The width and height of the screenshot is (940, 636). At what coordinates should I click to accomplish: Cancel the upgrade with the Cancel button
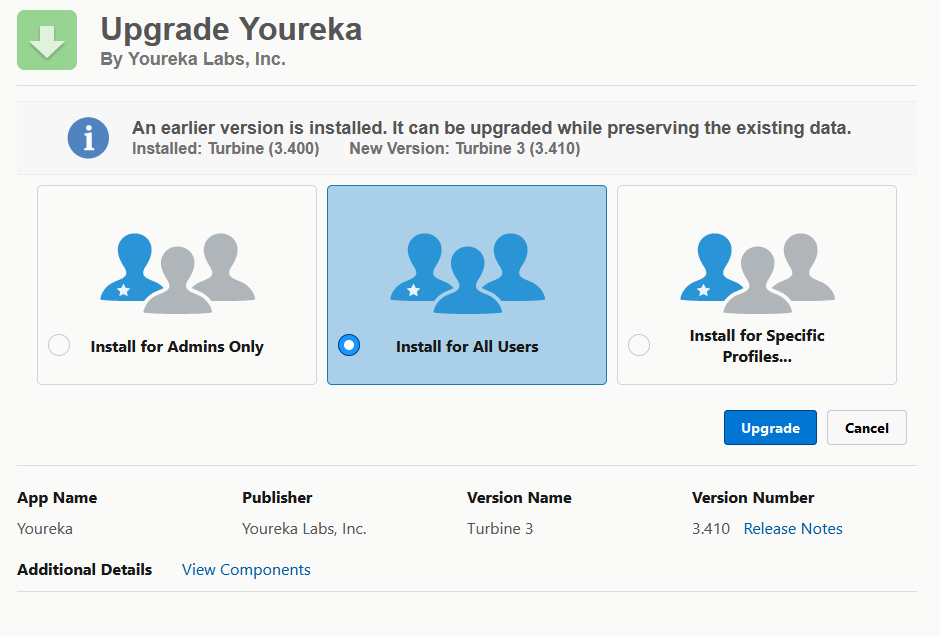(x=867, y=427)
